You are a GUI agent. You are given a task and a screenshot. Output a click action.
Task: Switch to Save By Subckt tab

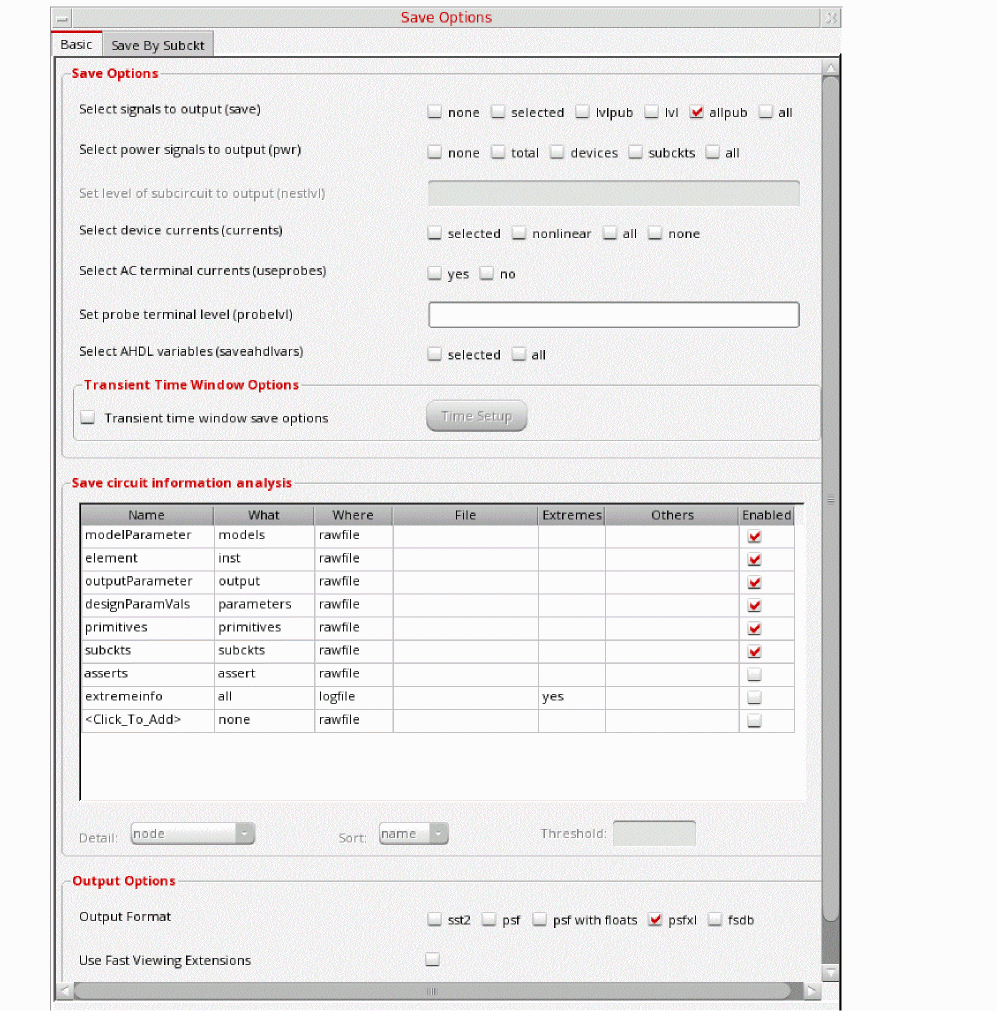click(x=158, y=45)
